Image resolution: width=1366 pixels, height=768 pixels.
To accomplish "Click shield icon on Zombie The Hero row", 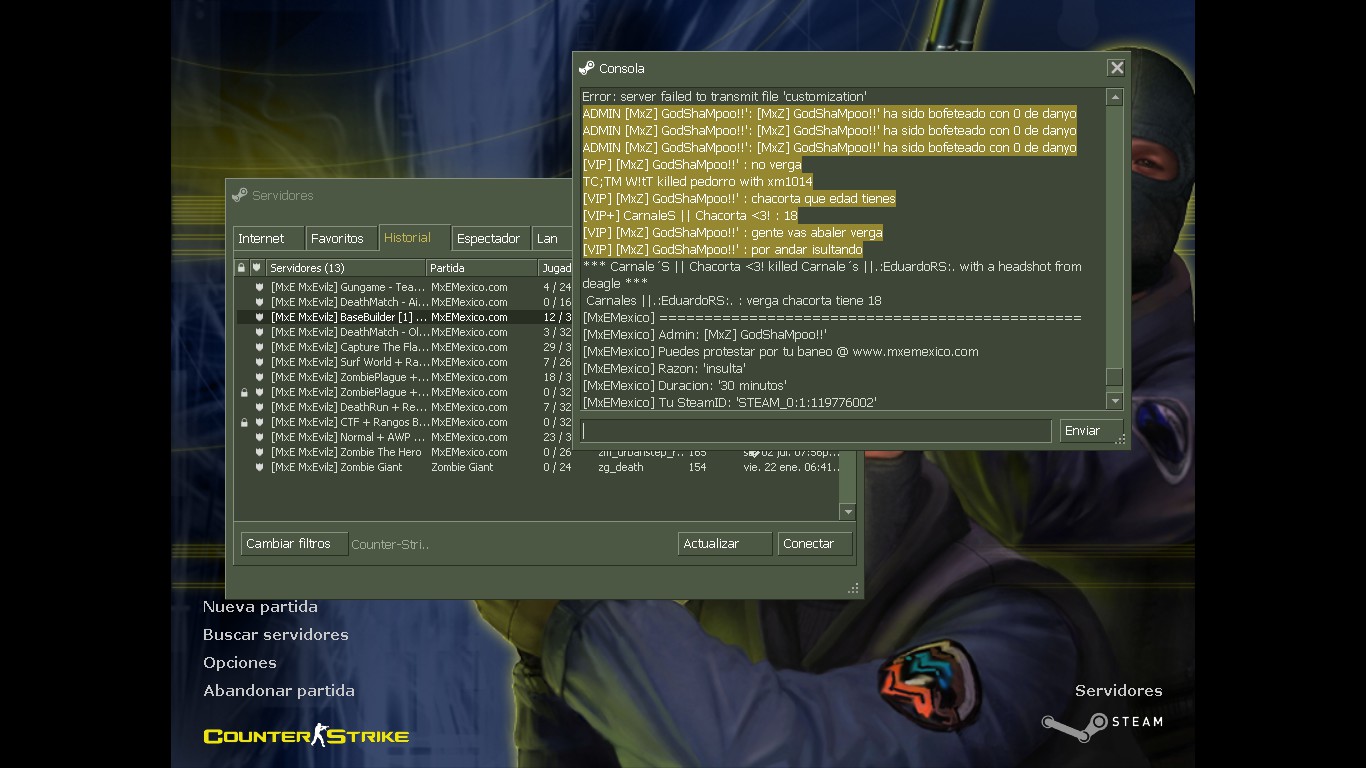I will pyautogui.click(x=259, y=452).
